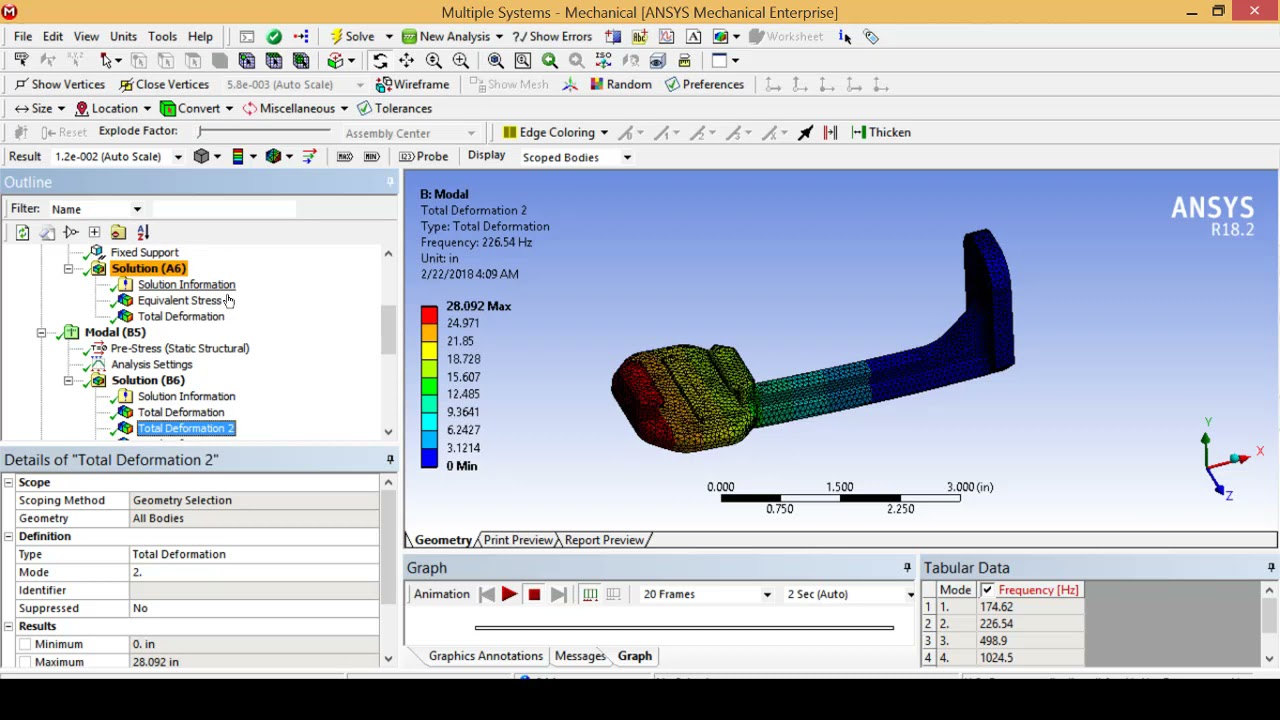This screenshot has width=1280, height=720.
Task: Open the 20 Frames dropdown
Action: (767, 594)
